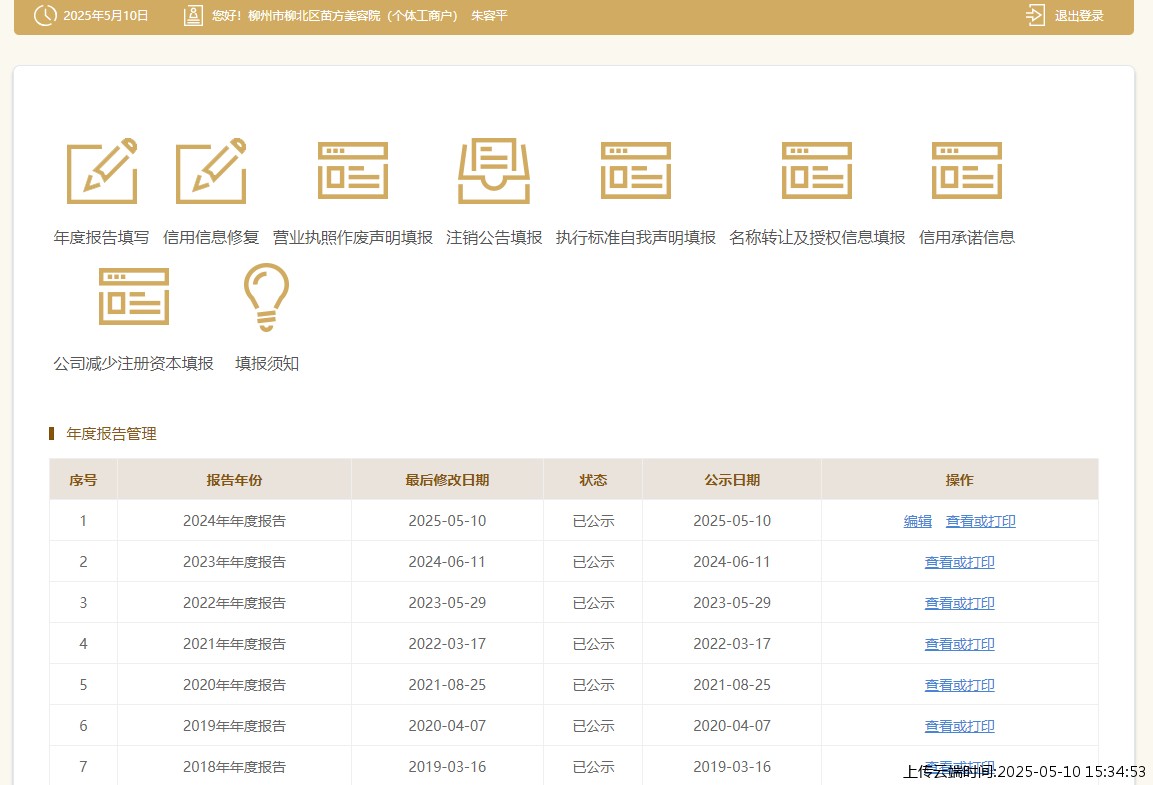This screenshot has width=1153, height=785.
Task: Select the 2020年年度报告 cell
Action: pos(235,685)
